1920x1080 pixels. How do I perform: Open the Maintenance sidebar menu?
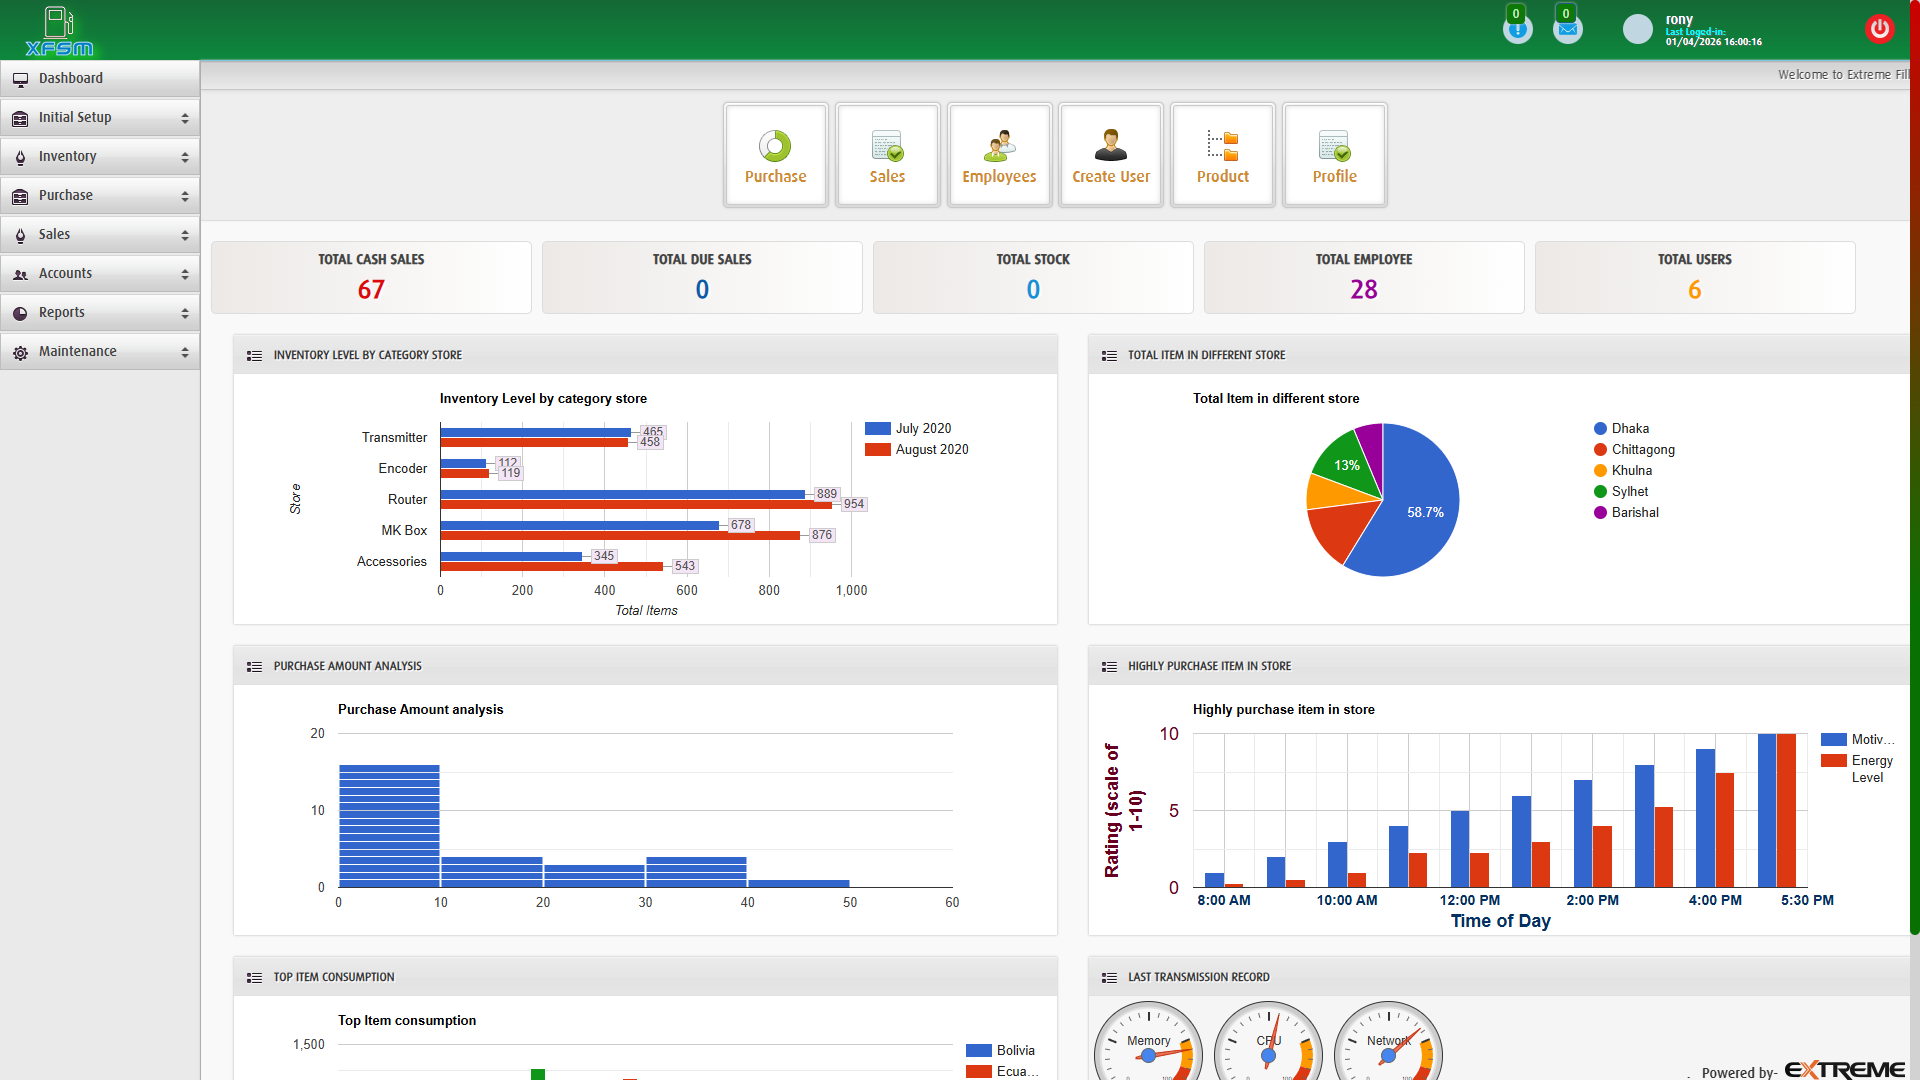pyautogui.click(x=100, y=351)
